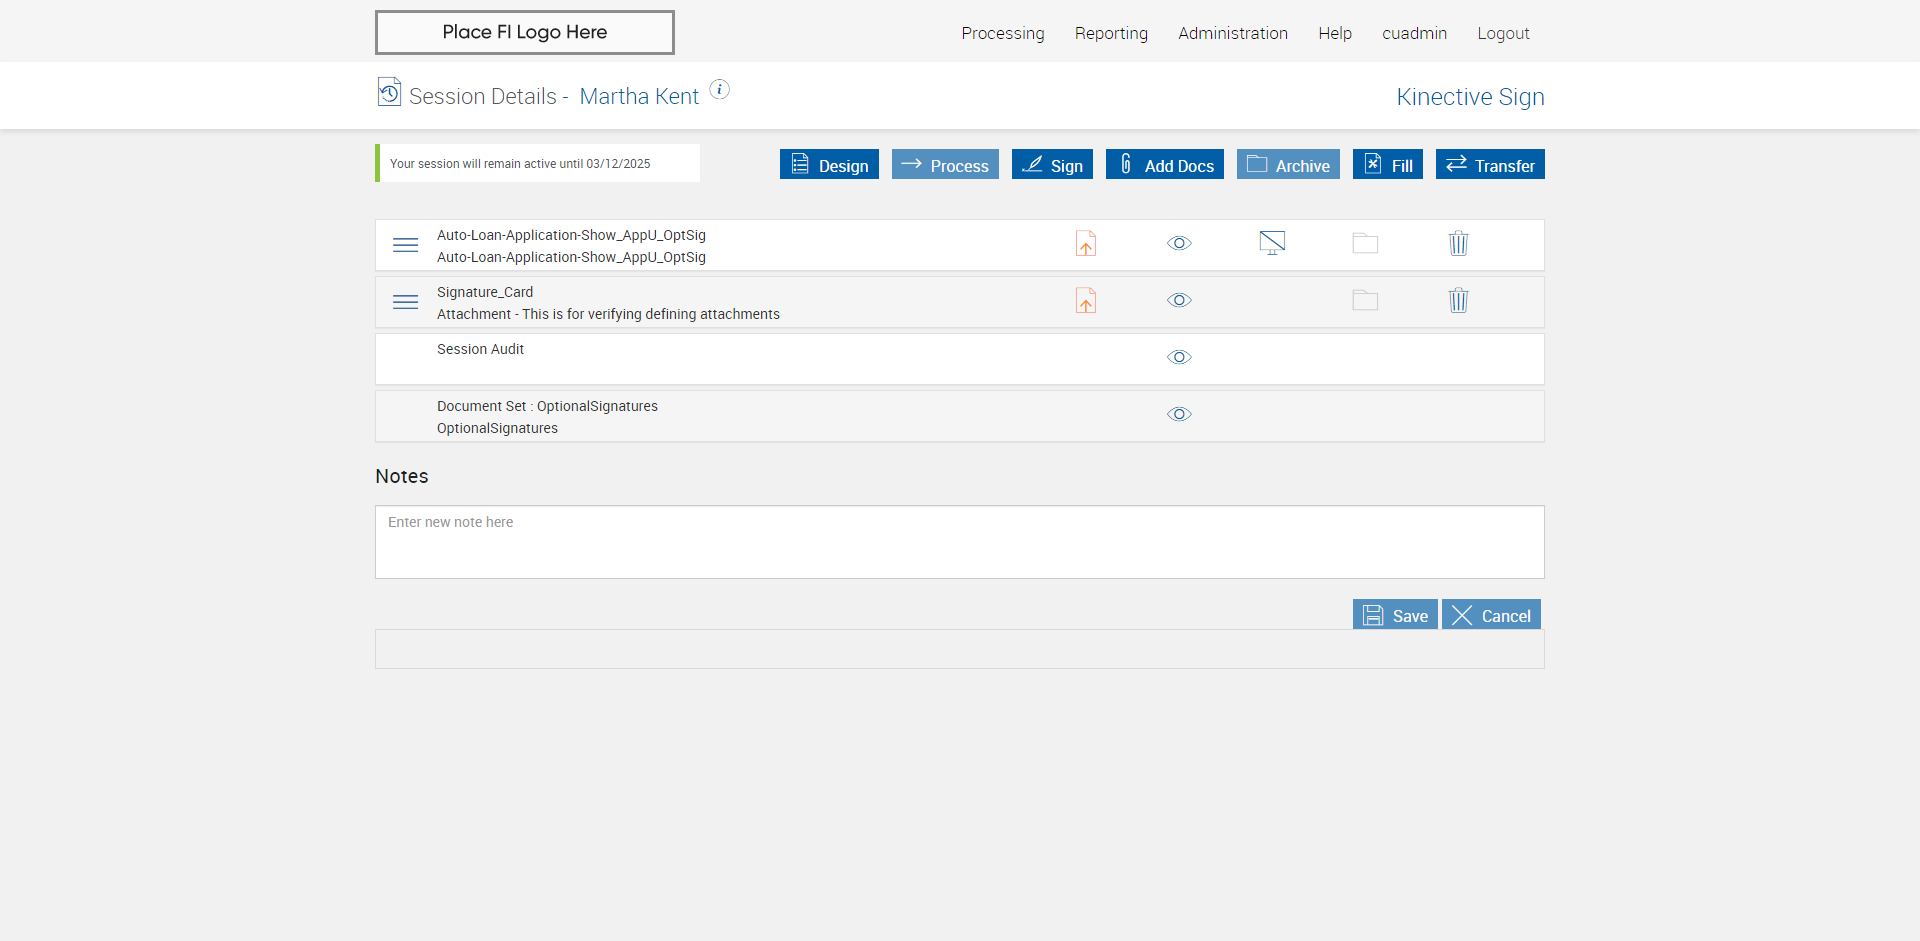Image resolution: width=1920 pixels, height=941 pixels.
Task: Click the Transfer button
Action: [1490, 164]
